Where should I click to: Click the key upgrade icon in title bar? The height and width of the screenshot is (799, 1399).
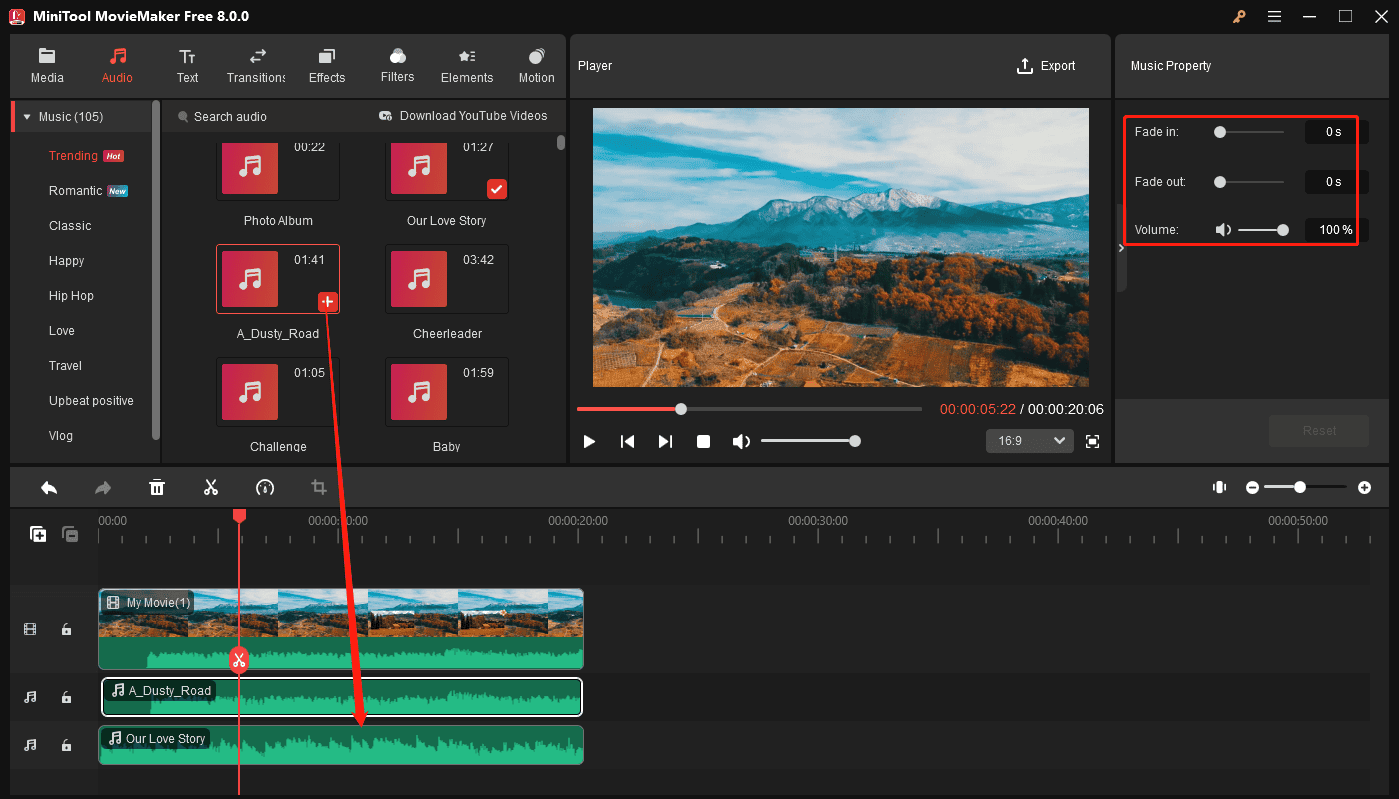pos(1239,16)
